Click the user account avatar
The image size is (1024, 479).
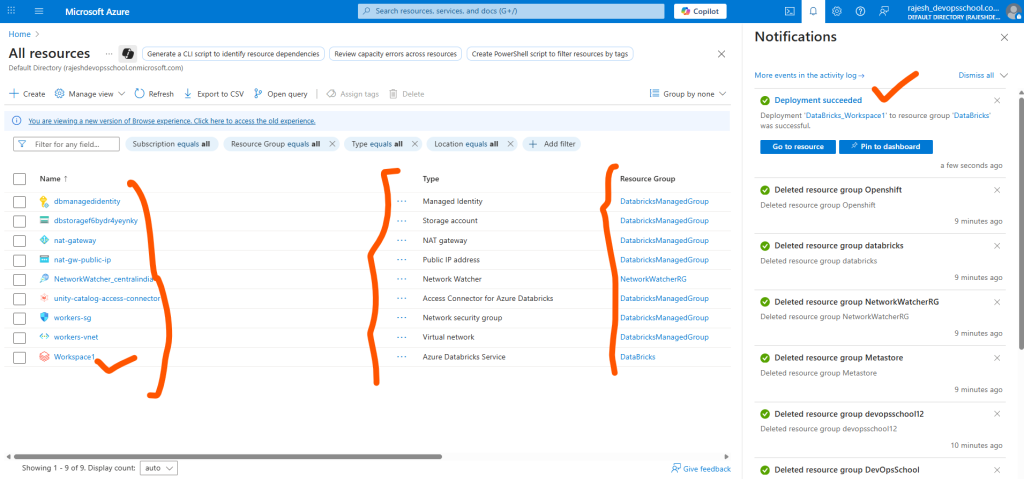pyautogui.click(x=1016, y=12)
